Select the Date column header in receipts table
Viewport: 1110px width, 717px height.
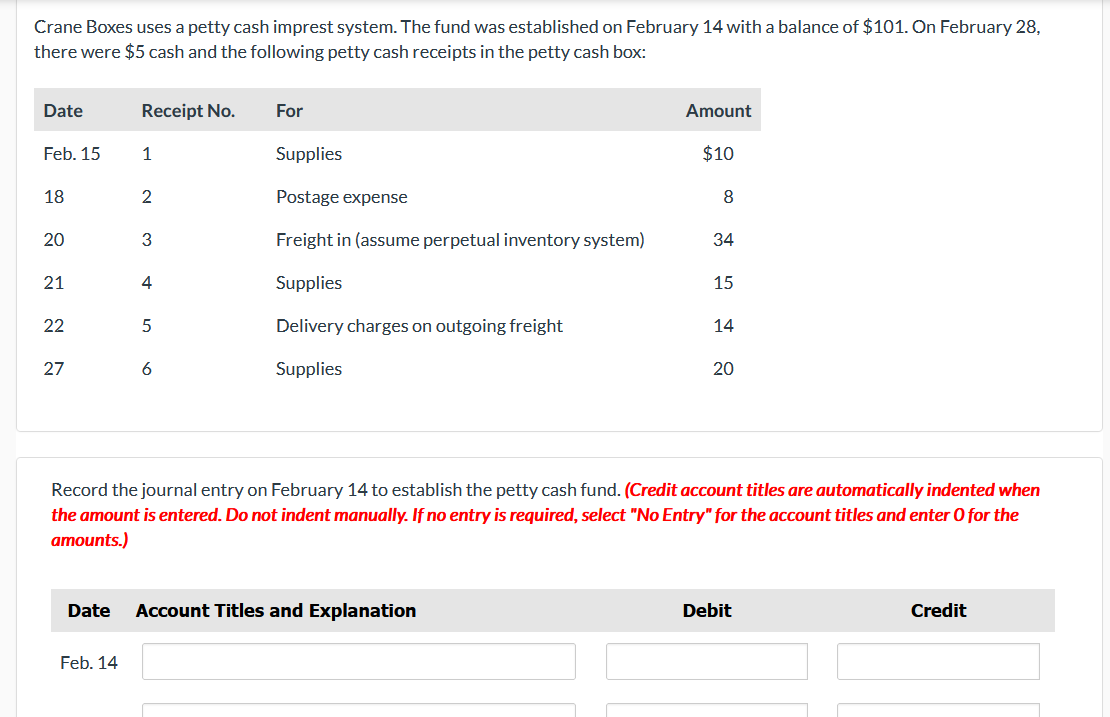[x=62, y=111]
